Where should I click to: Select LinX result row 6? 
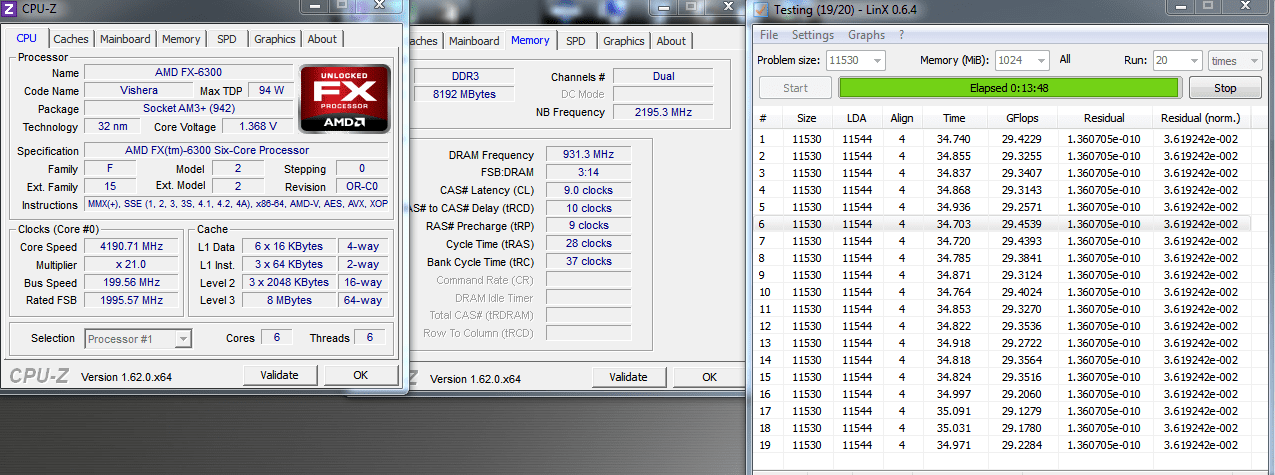[x=1003, y=224]
